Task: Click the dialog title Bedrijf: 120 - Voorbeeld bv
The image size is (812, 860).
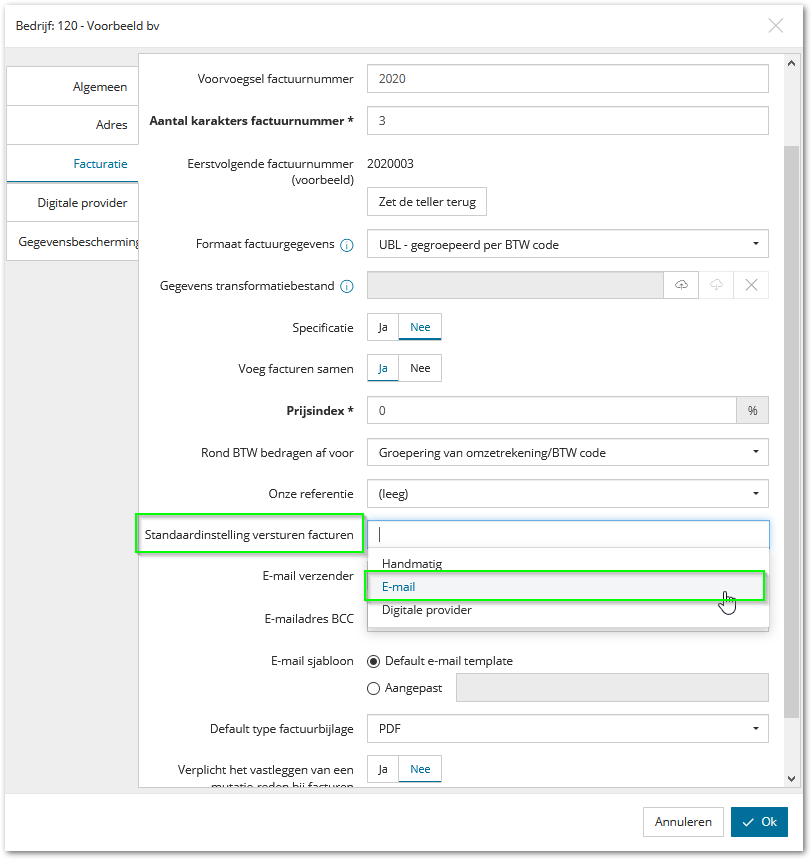Action: pos(87,26)
